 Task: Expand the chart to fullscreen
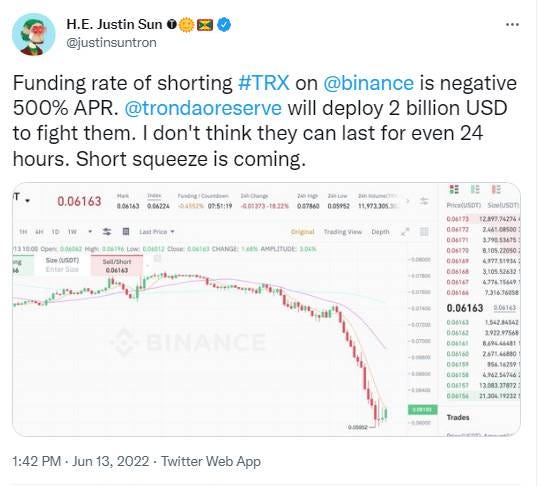[x=405, y=232]
